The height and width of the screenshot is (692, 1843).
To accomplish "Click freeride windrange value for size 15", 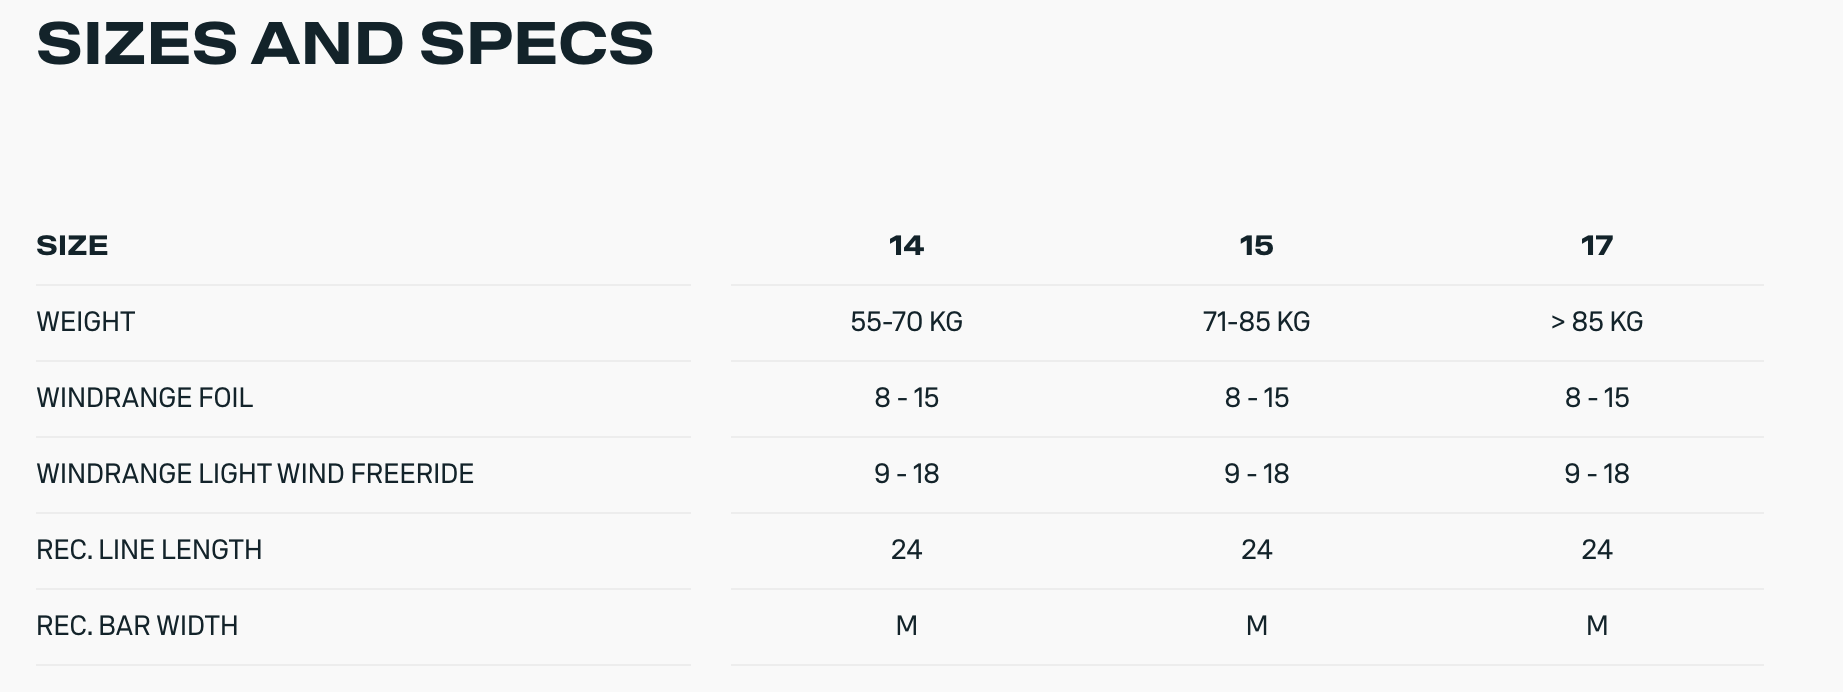I will [x=1256, y=474].
